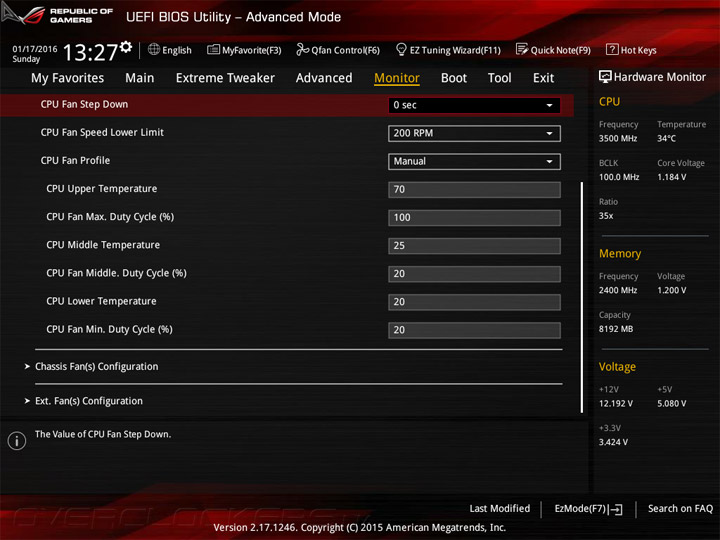This screenshot has height=540, width=720.
Task: Click the English language button
Action: [170, 50]
